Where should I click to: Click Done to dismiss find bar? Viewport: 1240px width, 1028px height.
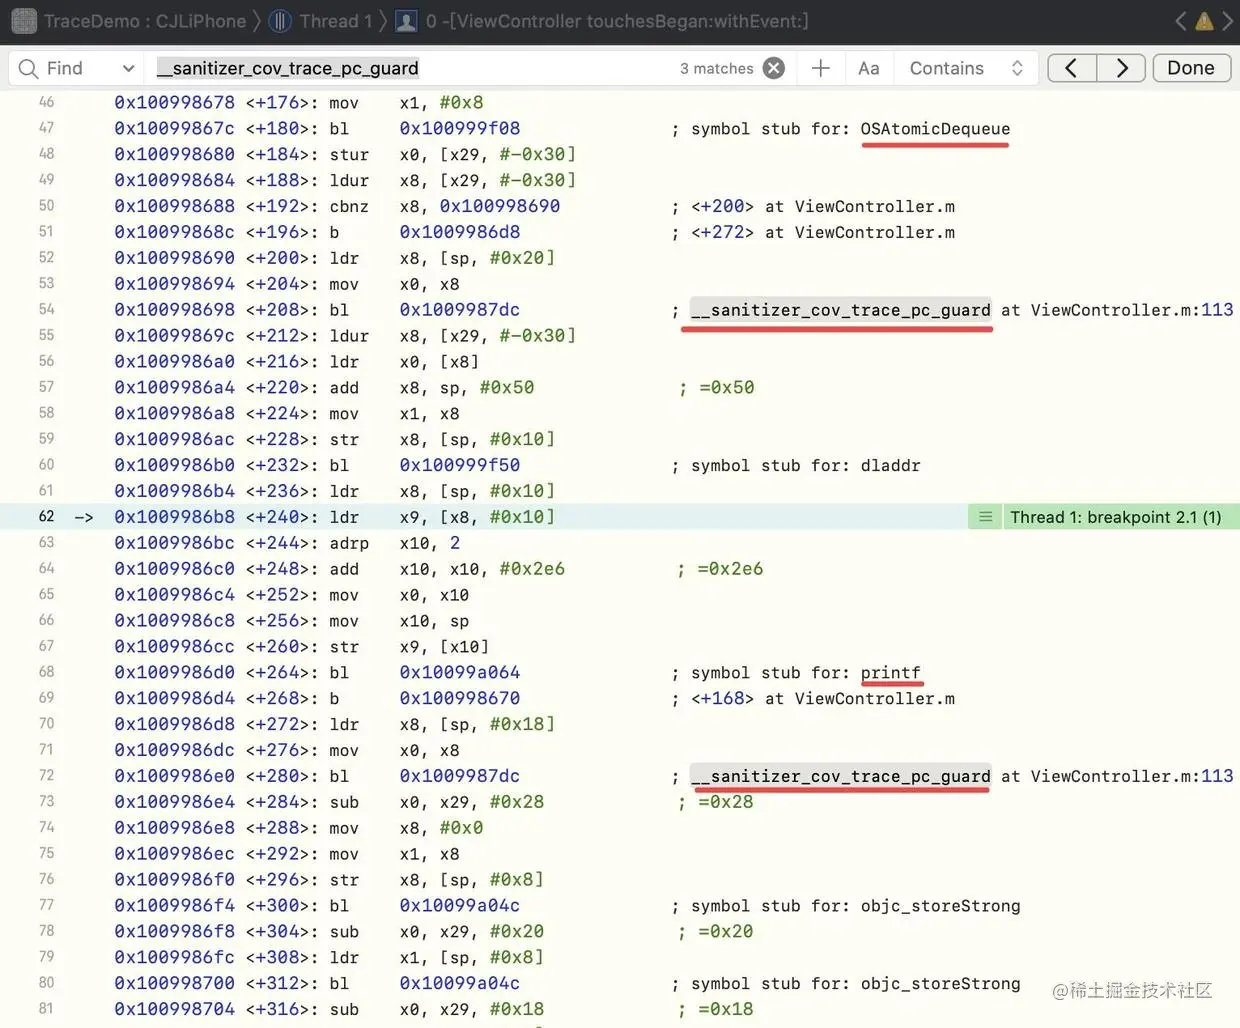click(1191, 68)
